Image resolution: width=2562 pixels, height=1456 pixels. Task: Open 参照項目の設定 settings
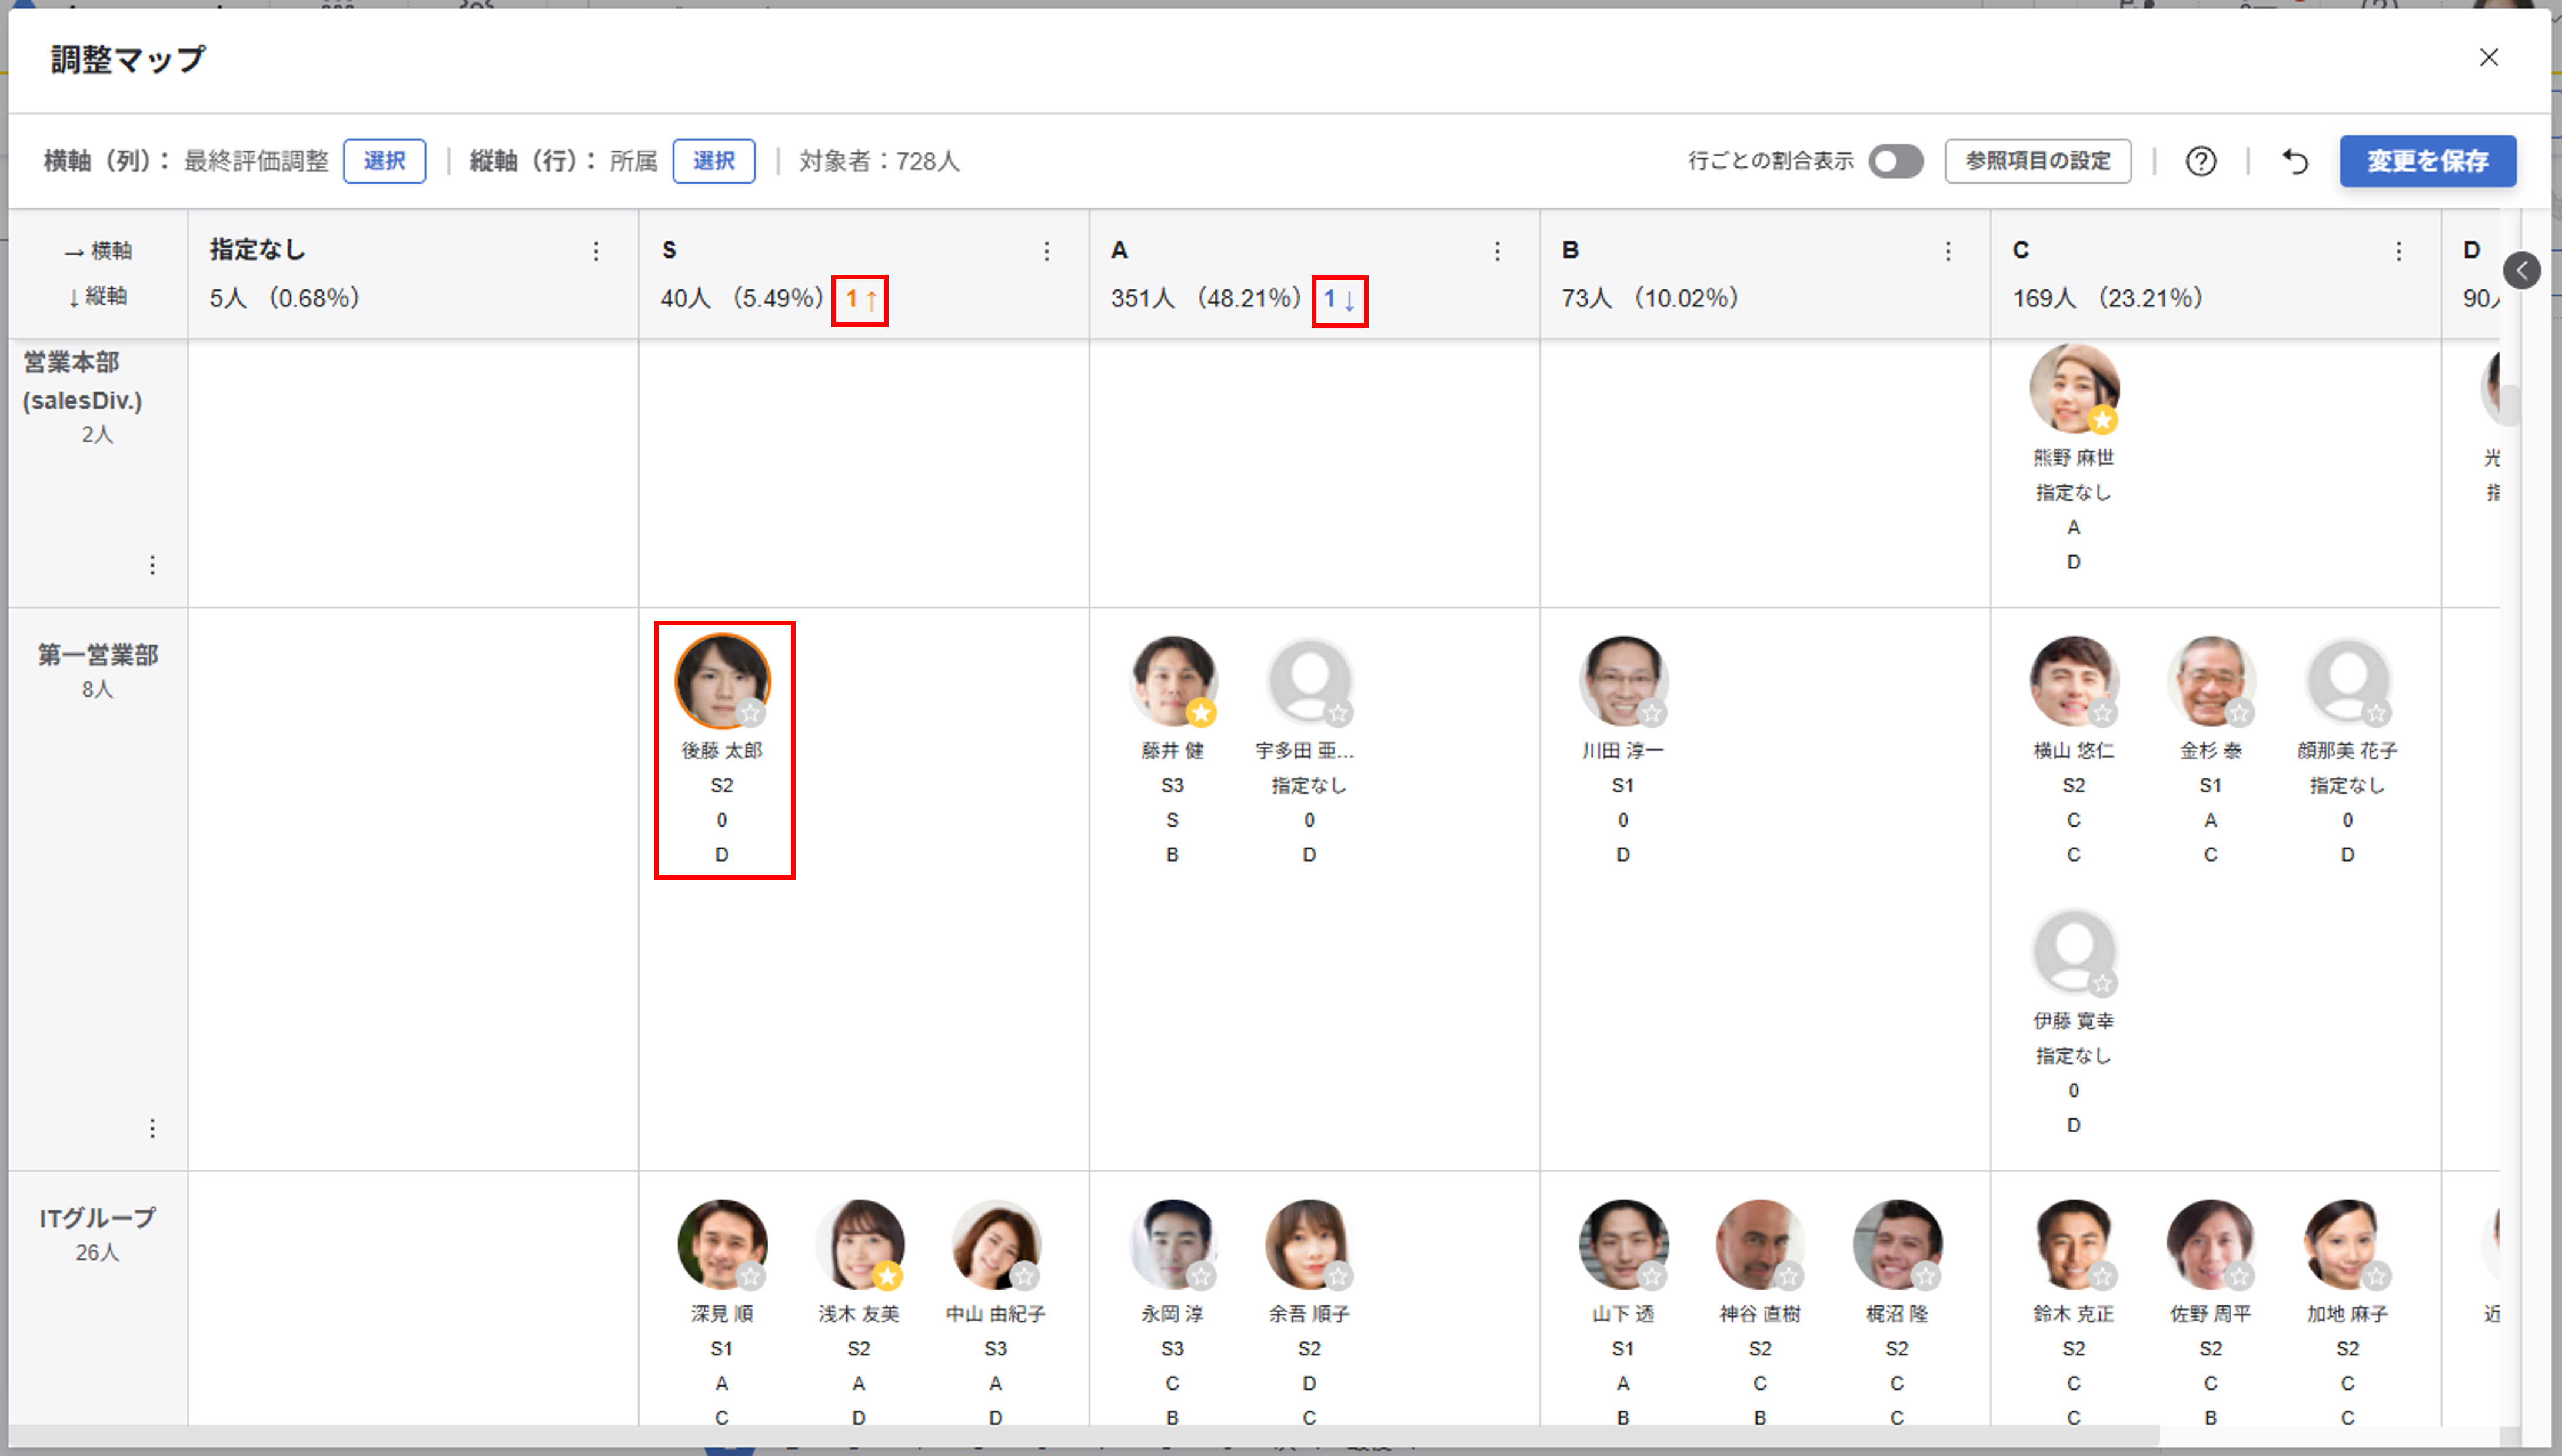point(2037,161)
